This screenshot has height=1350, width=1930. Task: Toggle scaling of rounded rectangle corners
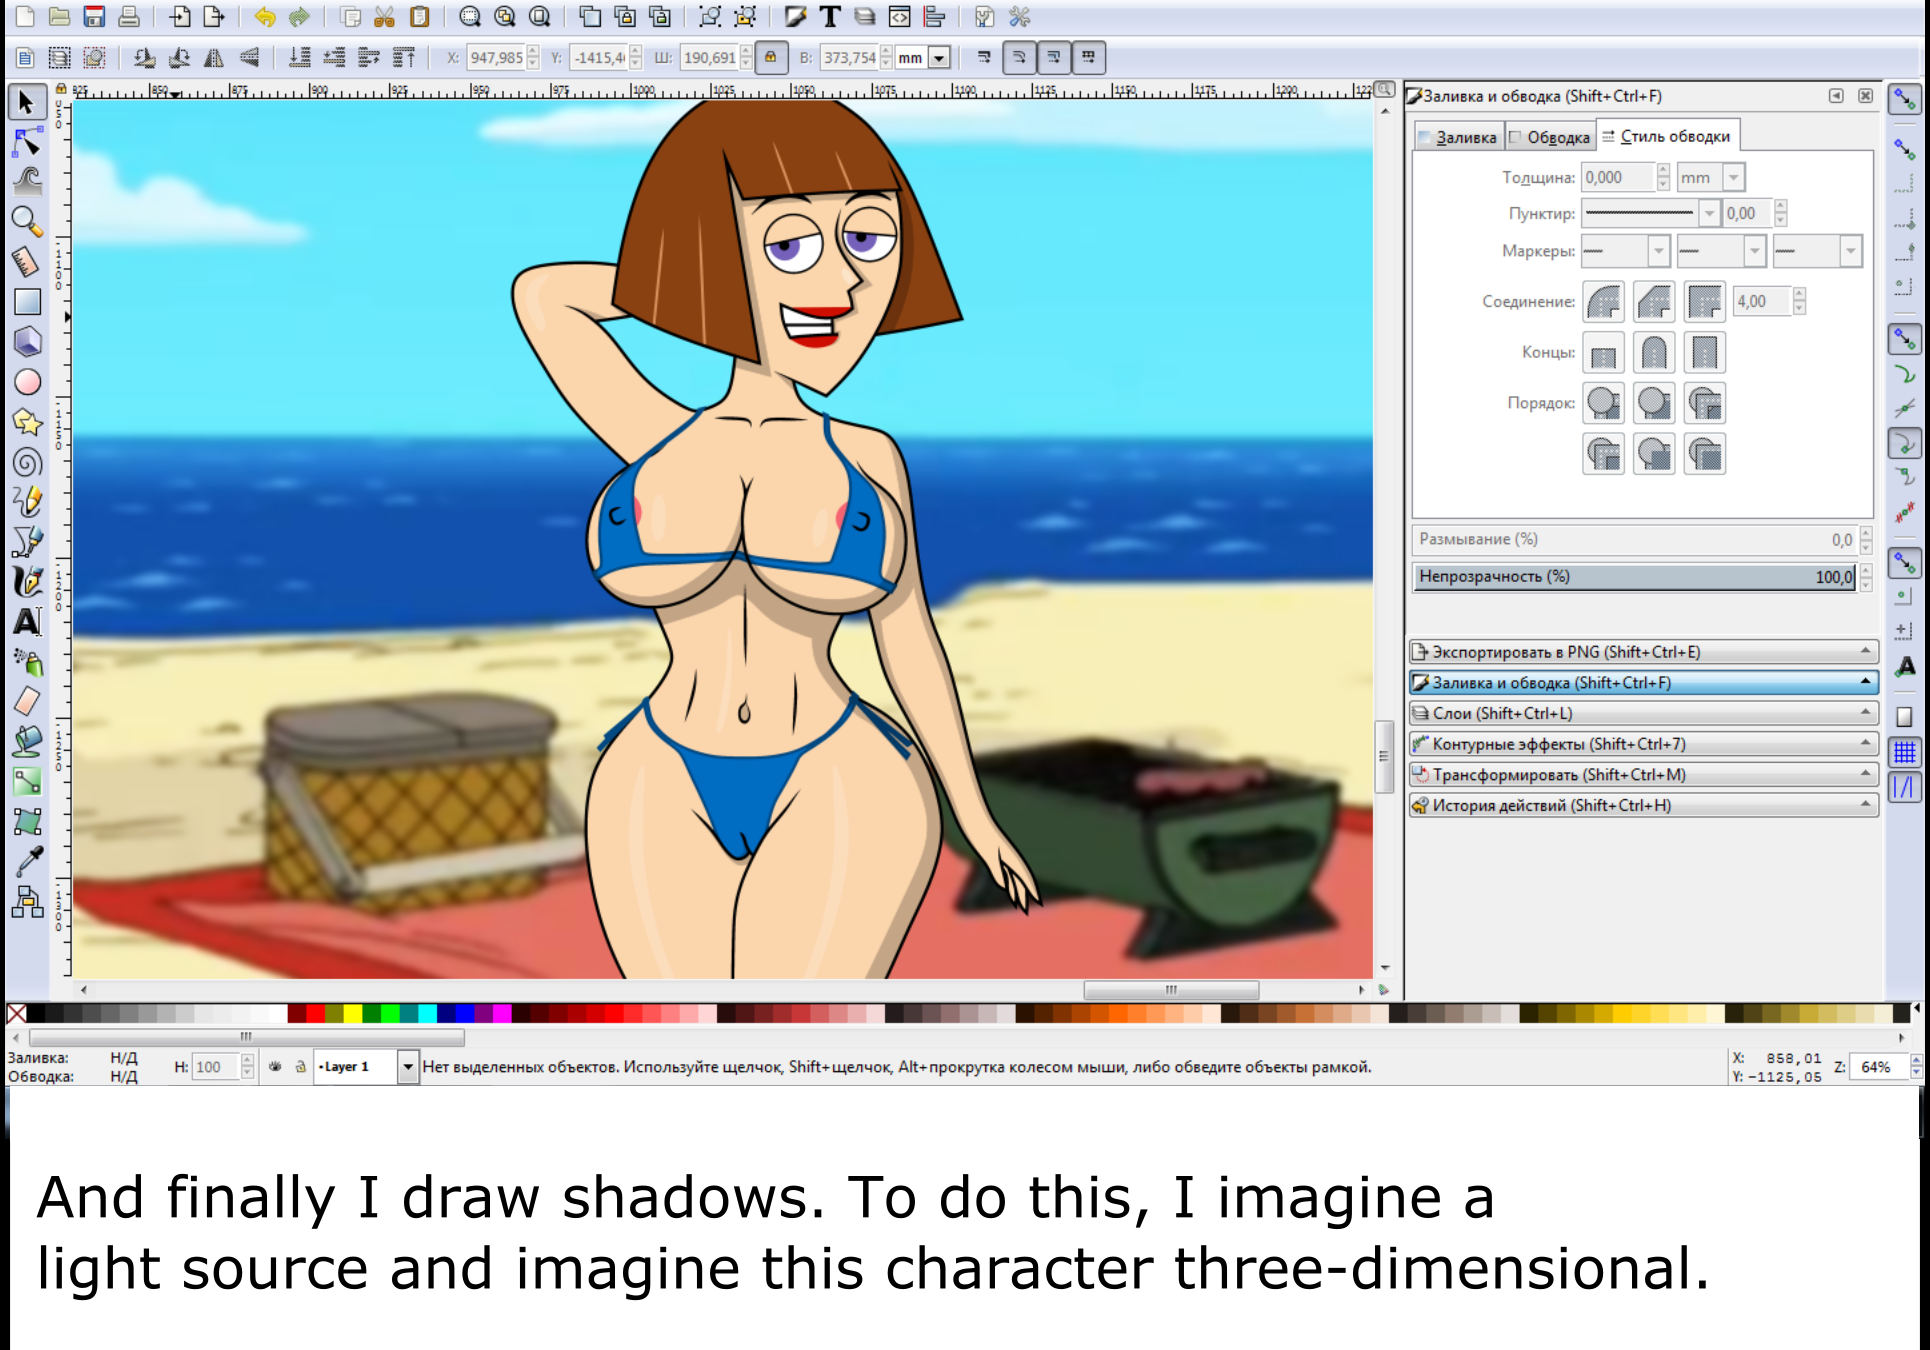click(x=1019, y=58)
